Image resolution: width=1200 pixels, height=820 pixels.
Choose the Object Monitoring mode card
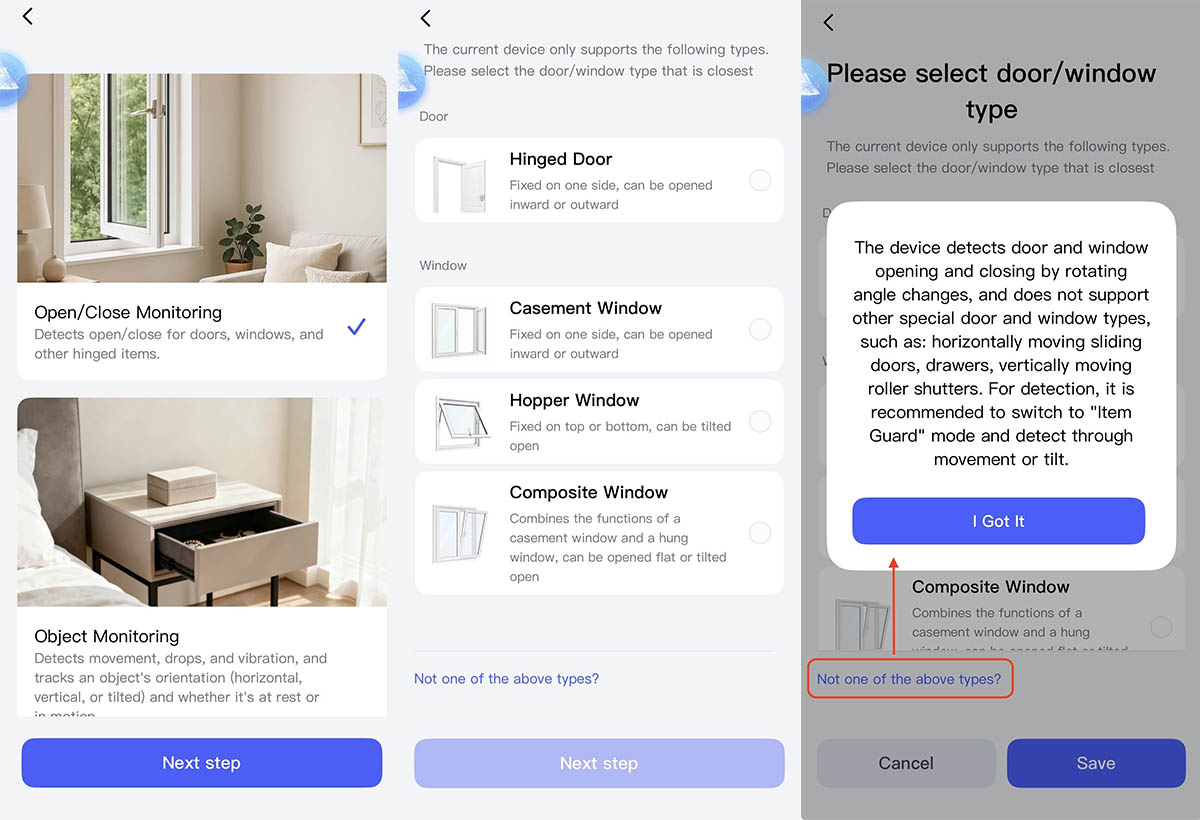point(202,556)
